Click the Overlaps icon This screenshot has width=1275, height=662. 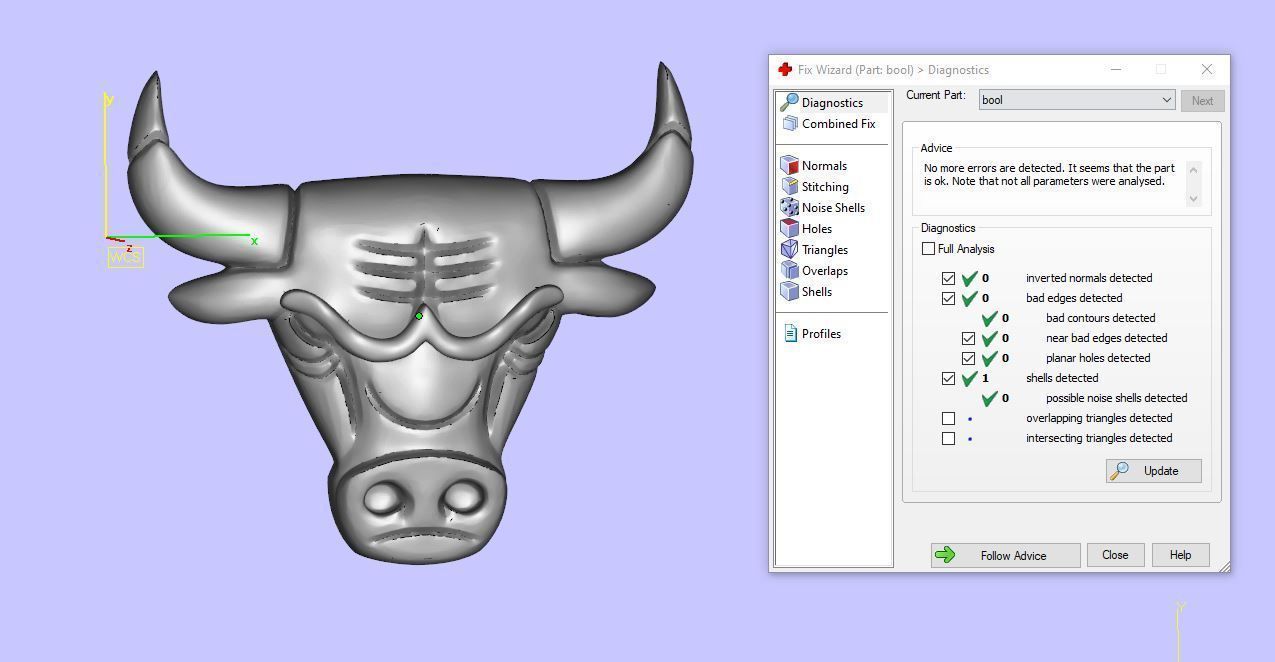point(789,271)
